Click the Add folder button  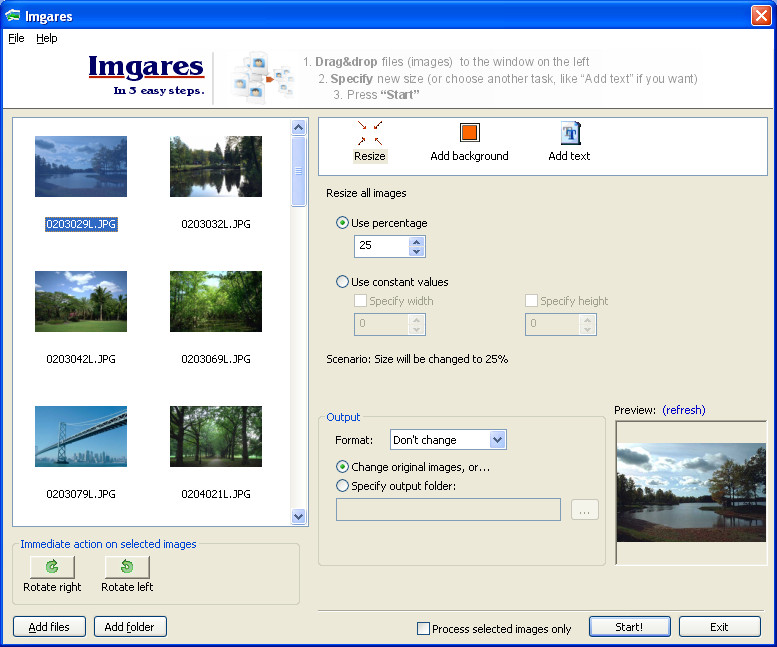click(x=130, y=627)
